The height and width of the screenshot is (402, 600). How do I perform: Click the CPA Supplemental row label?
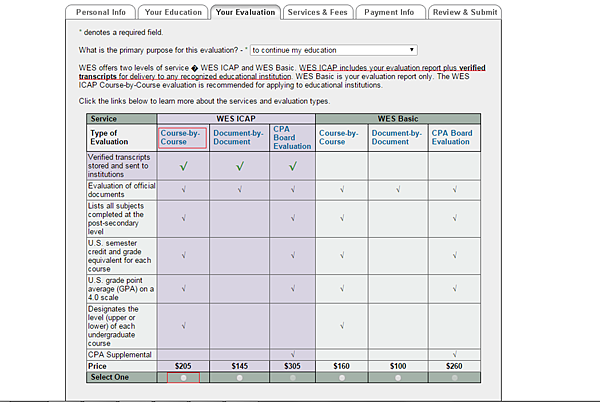click(x=122, y=355)
